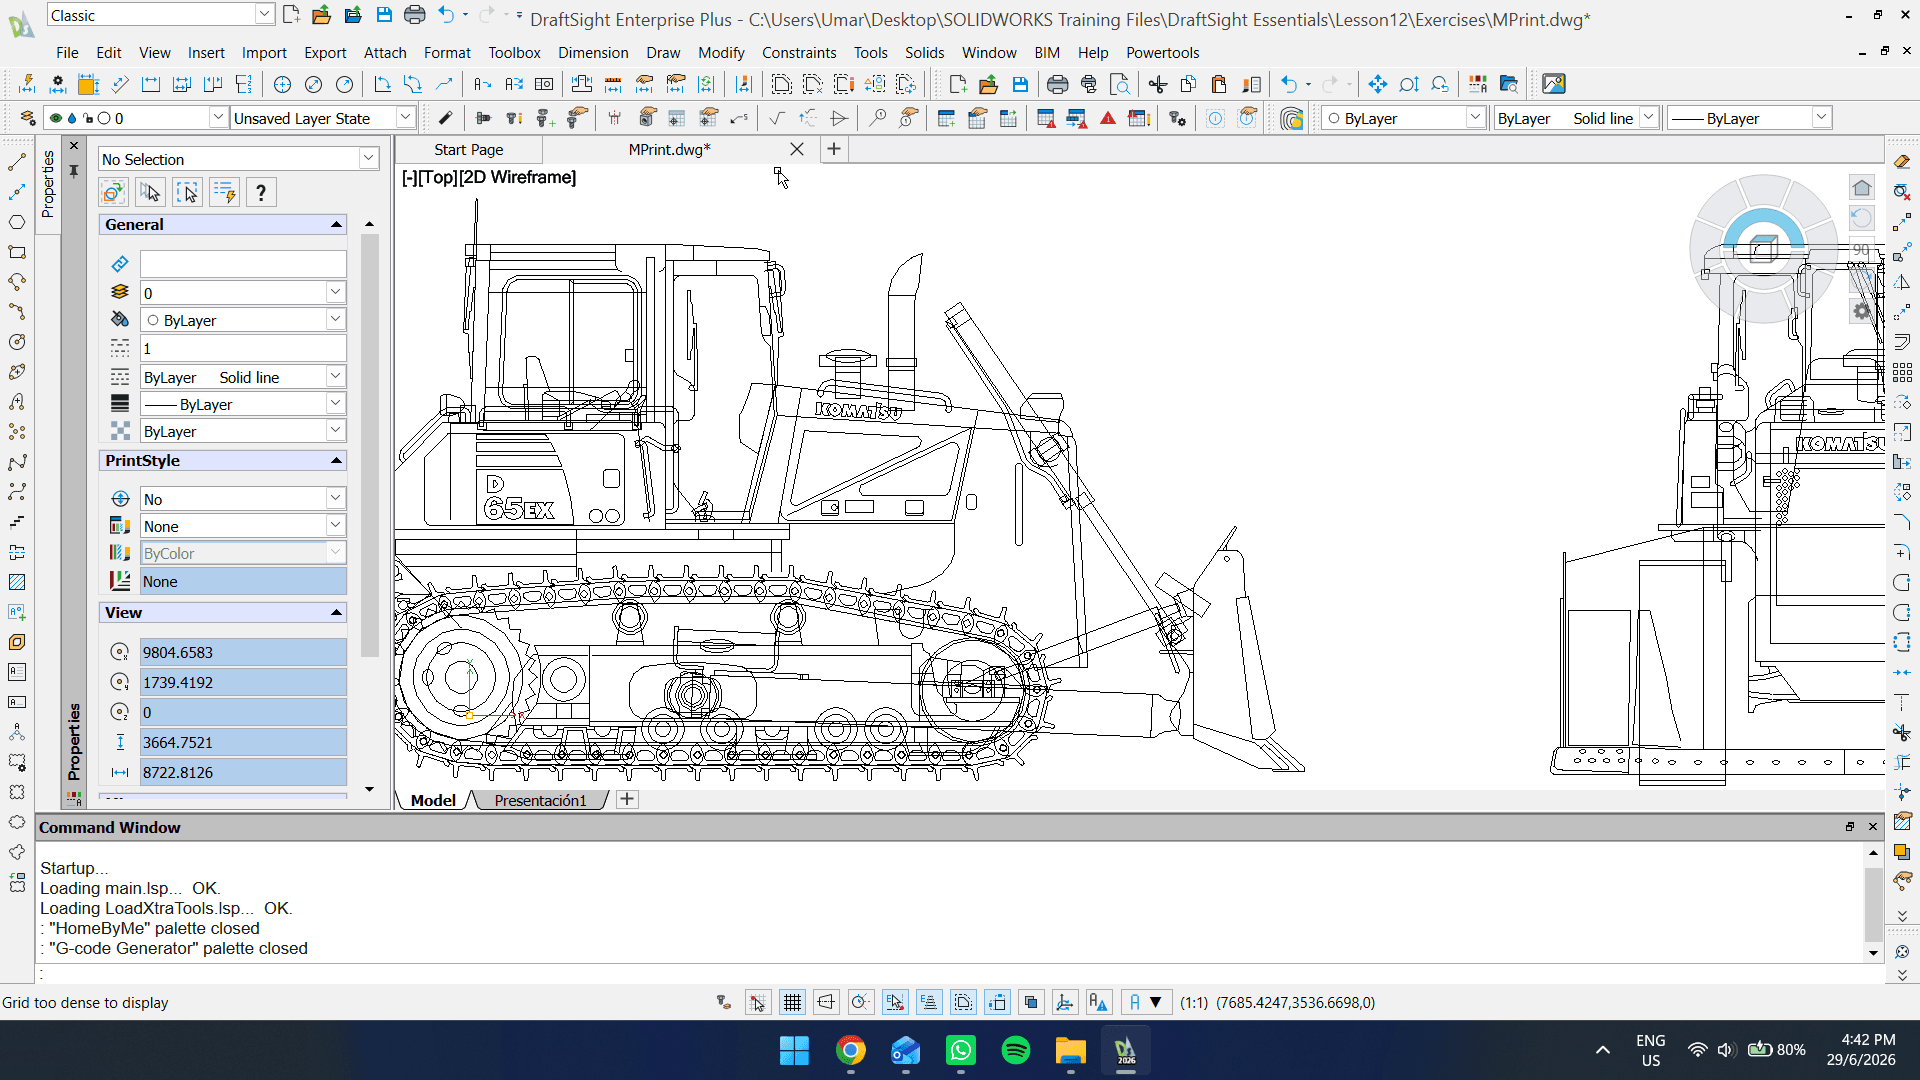
Task: Open the ByLayer line color dropdown
Action: 1403,118
